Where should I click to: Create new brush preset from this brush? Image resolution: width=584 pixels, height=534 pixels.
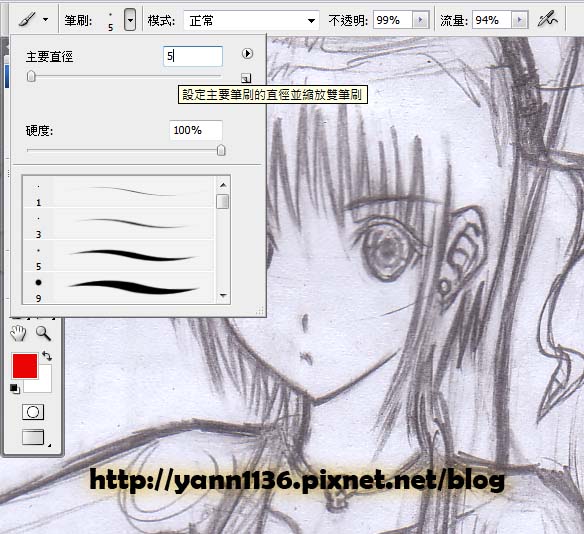[246, 78]
